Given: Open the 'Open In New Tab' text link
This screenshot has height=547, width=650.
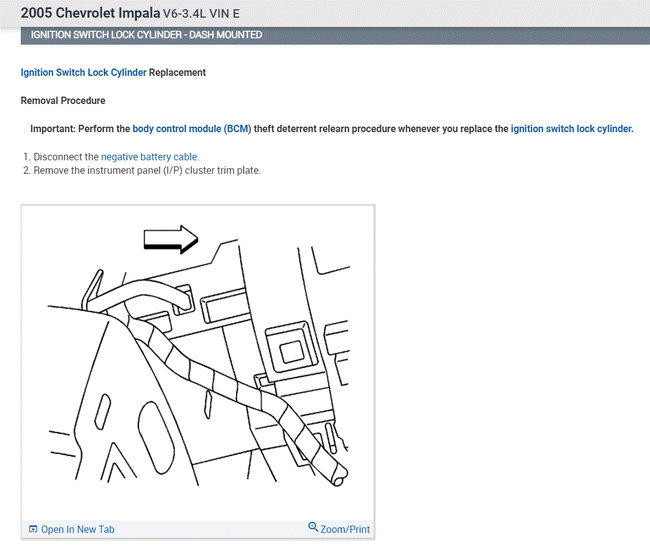Looking at the screenshot, I should (x=78, y=529).
